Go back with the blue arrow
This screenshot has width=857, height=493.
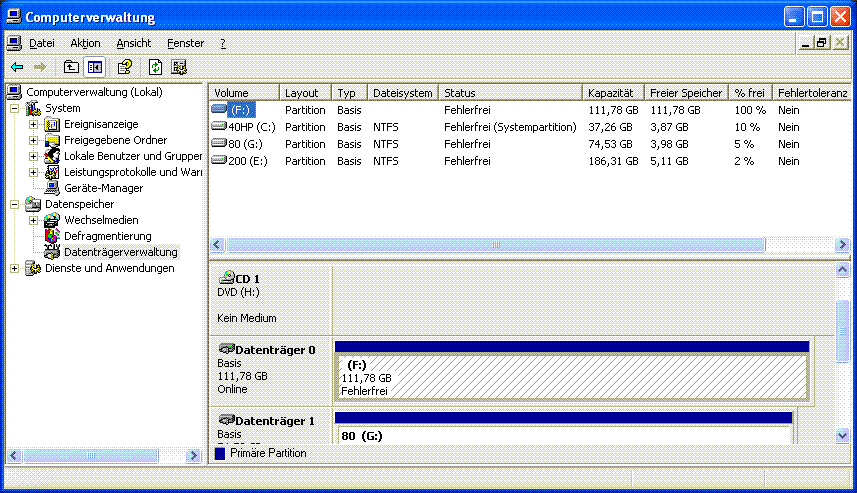pyautogui.click(x=17, y=67)
